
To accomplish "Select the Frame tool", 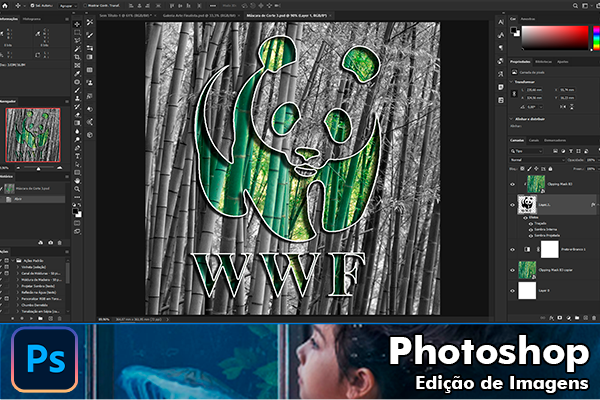I will pyautogui.click(x=77, y=65).
